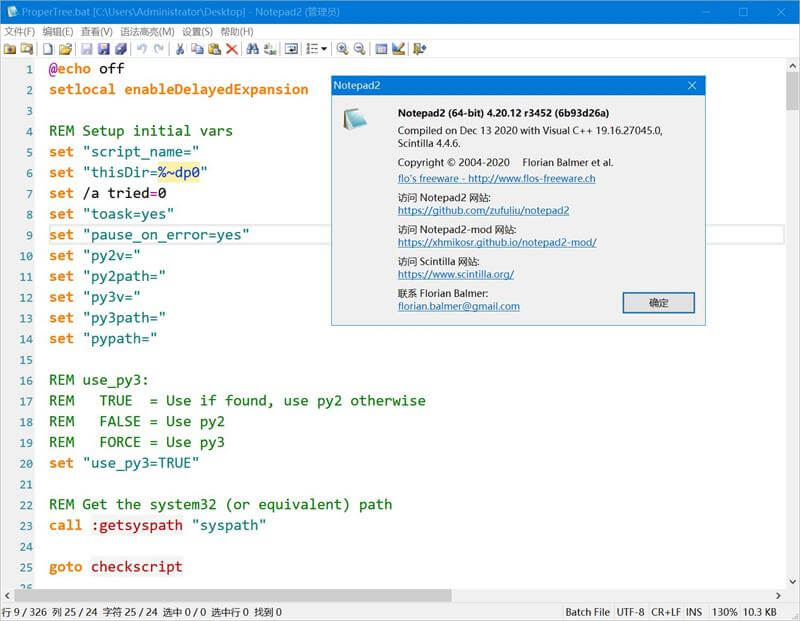Open the 设置(S) menu
800x621 pixels.
pyautogui.click(x=197, y=32)
